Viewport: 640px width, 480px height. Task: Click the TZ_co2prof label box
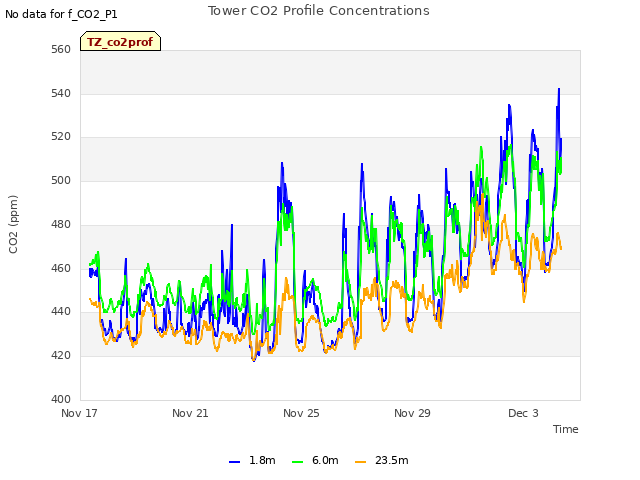120,41
